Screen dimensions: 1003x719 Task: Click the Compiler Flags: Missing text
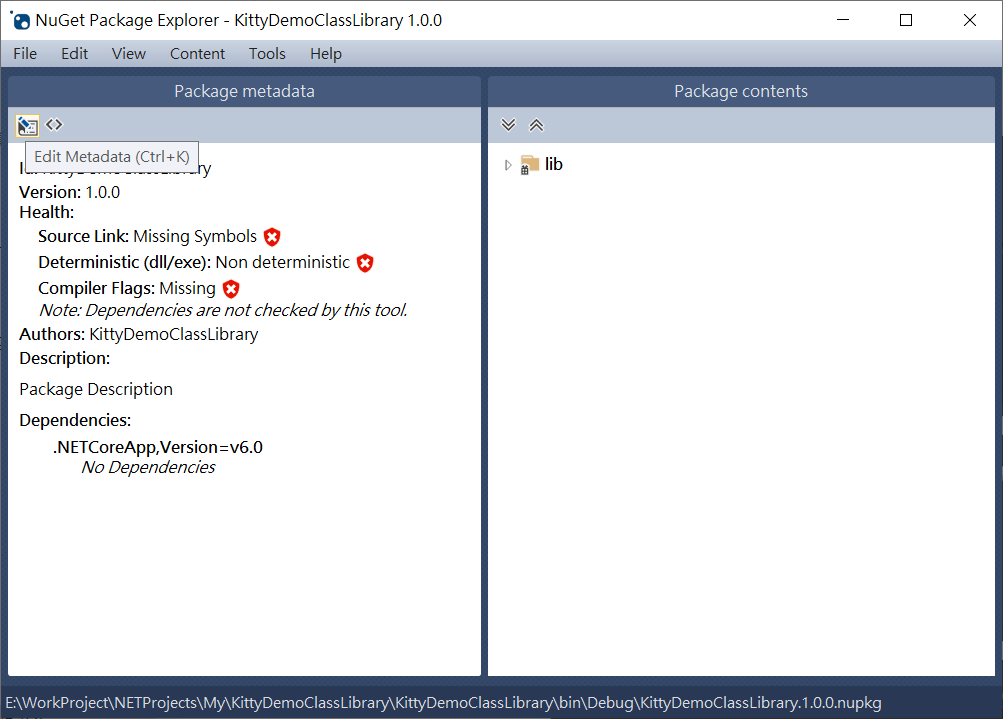pos(127,289)
